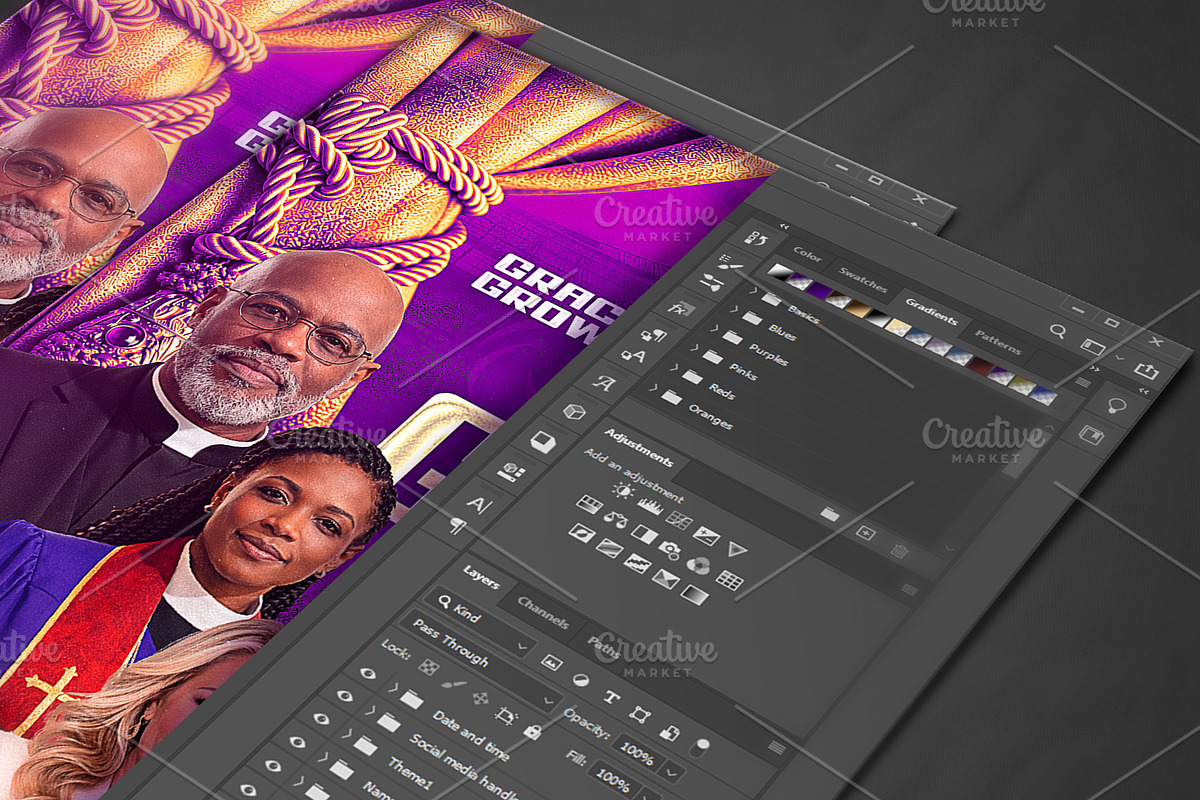The image size is (1200, 800).
Task: Add a Brightness/Contrast adjustment
Action: 624,489
